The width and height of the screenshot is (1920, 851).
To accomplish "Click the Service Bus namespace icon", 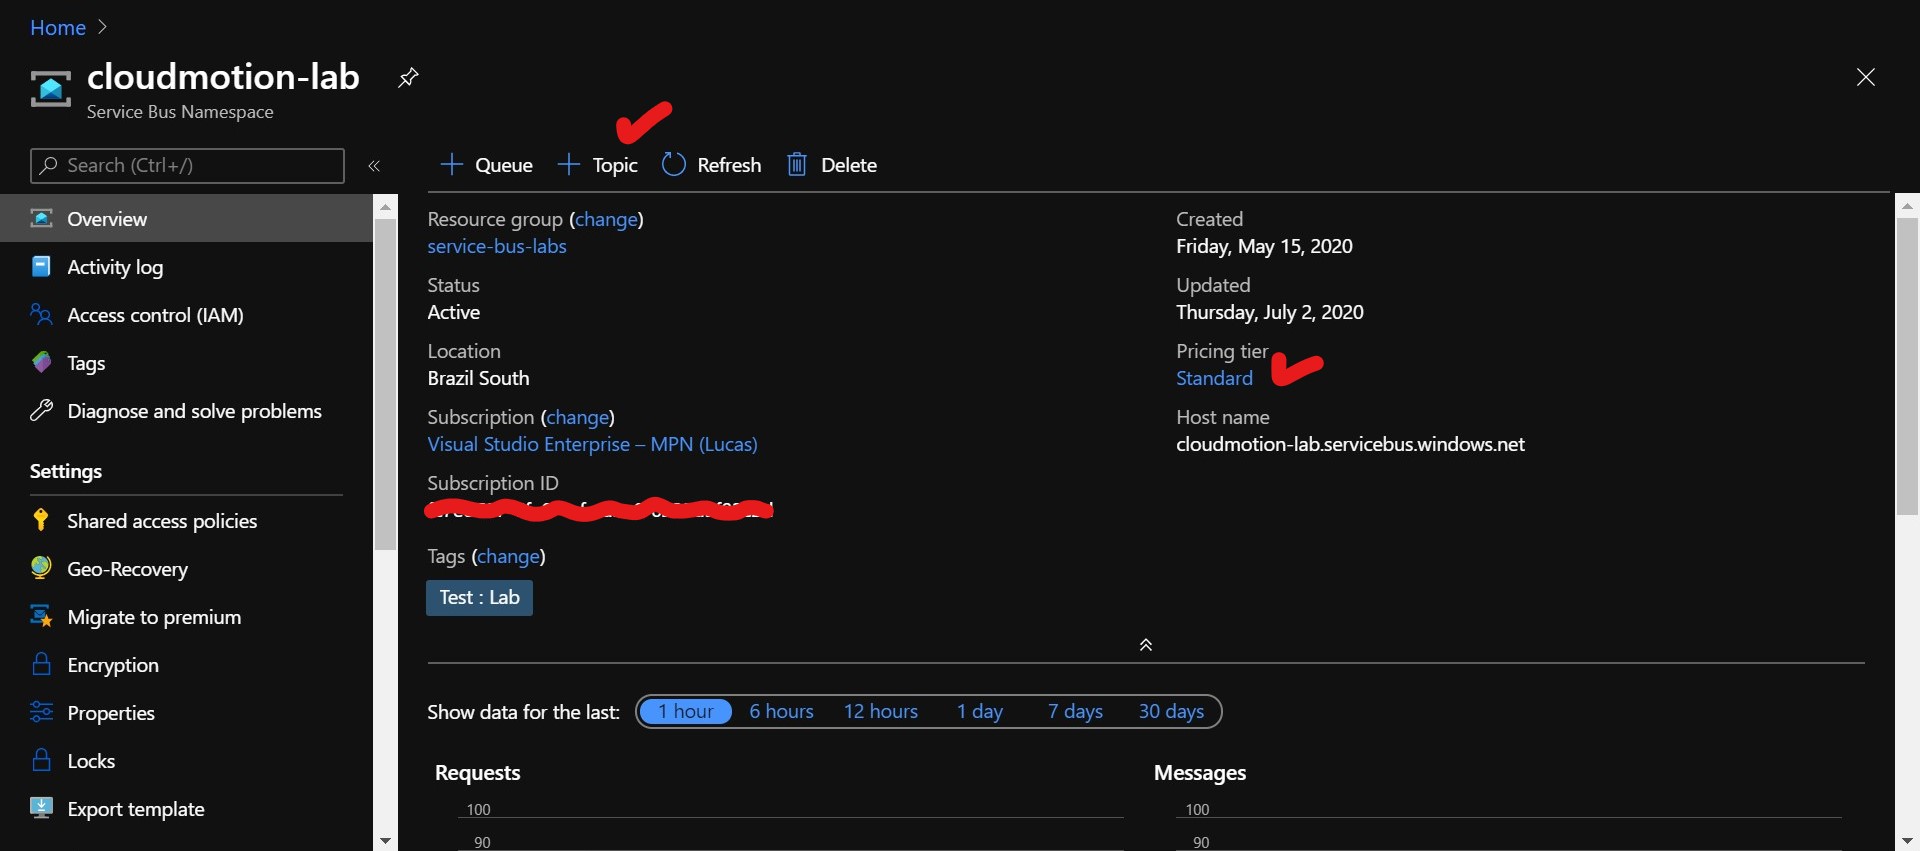I will point(50,89).
